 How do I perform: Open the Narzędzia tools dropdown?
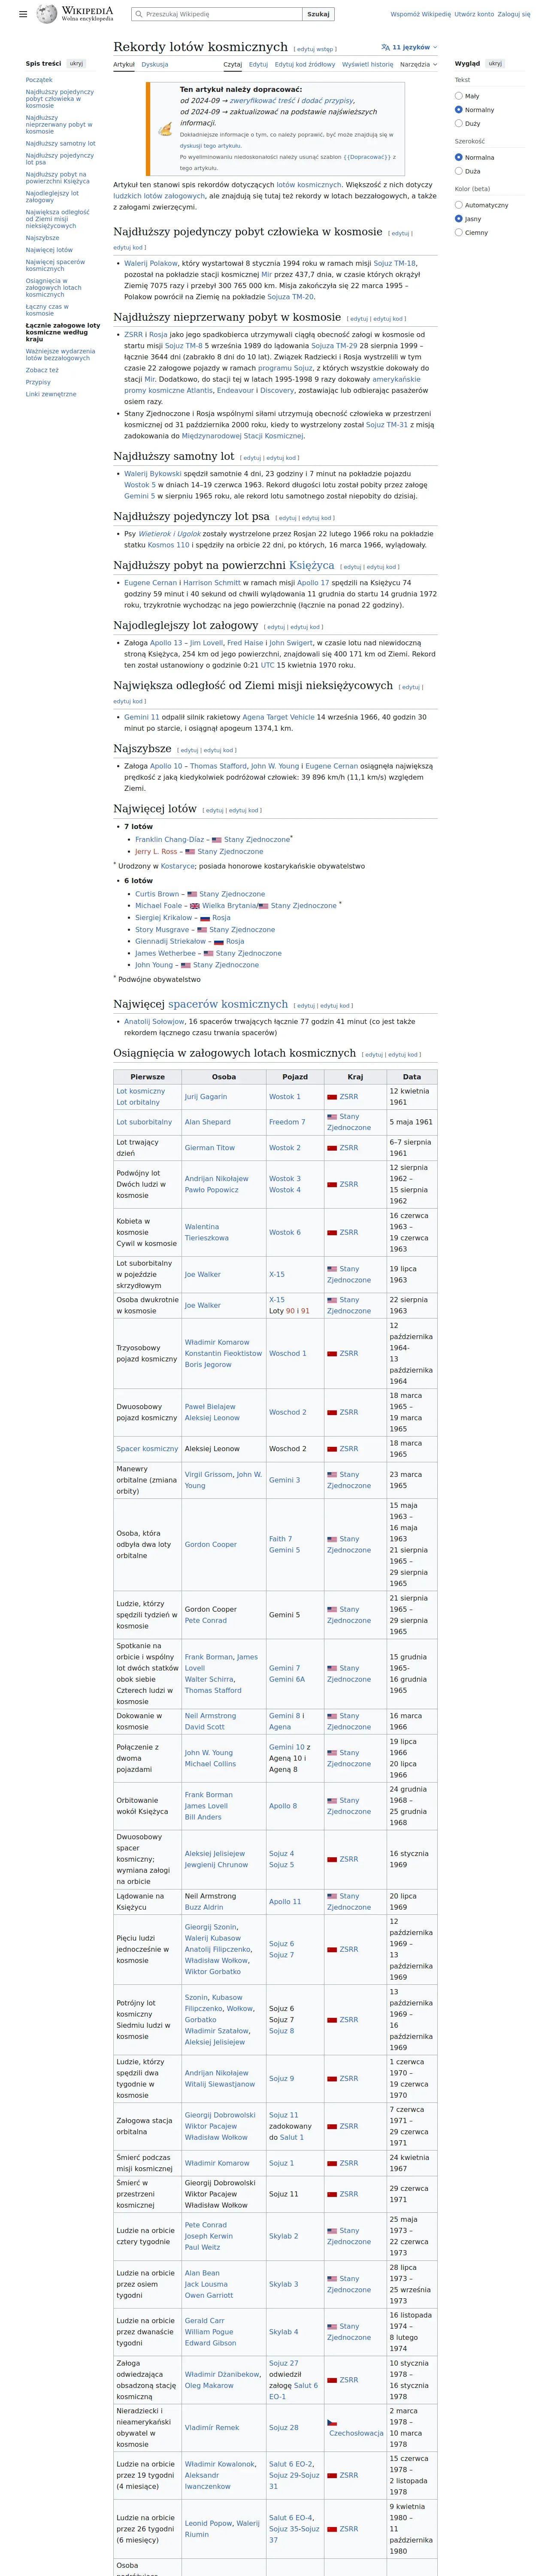tap(418, 64)
